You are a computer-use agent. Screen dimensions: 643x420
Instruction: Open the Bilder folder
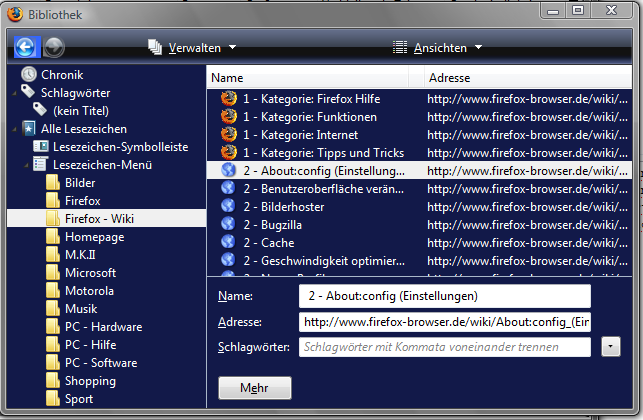pyautogui.click(x=80, y=183)
